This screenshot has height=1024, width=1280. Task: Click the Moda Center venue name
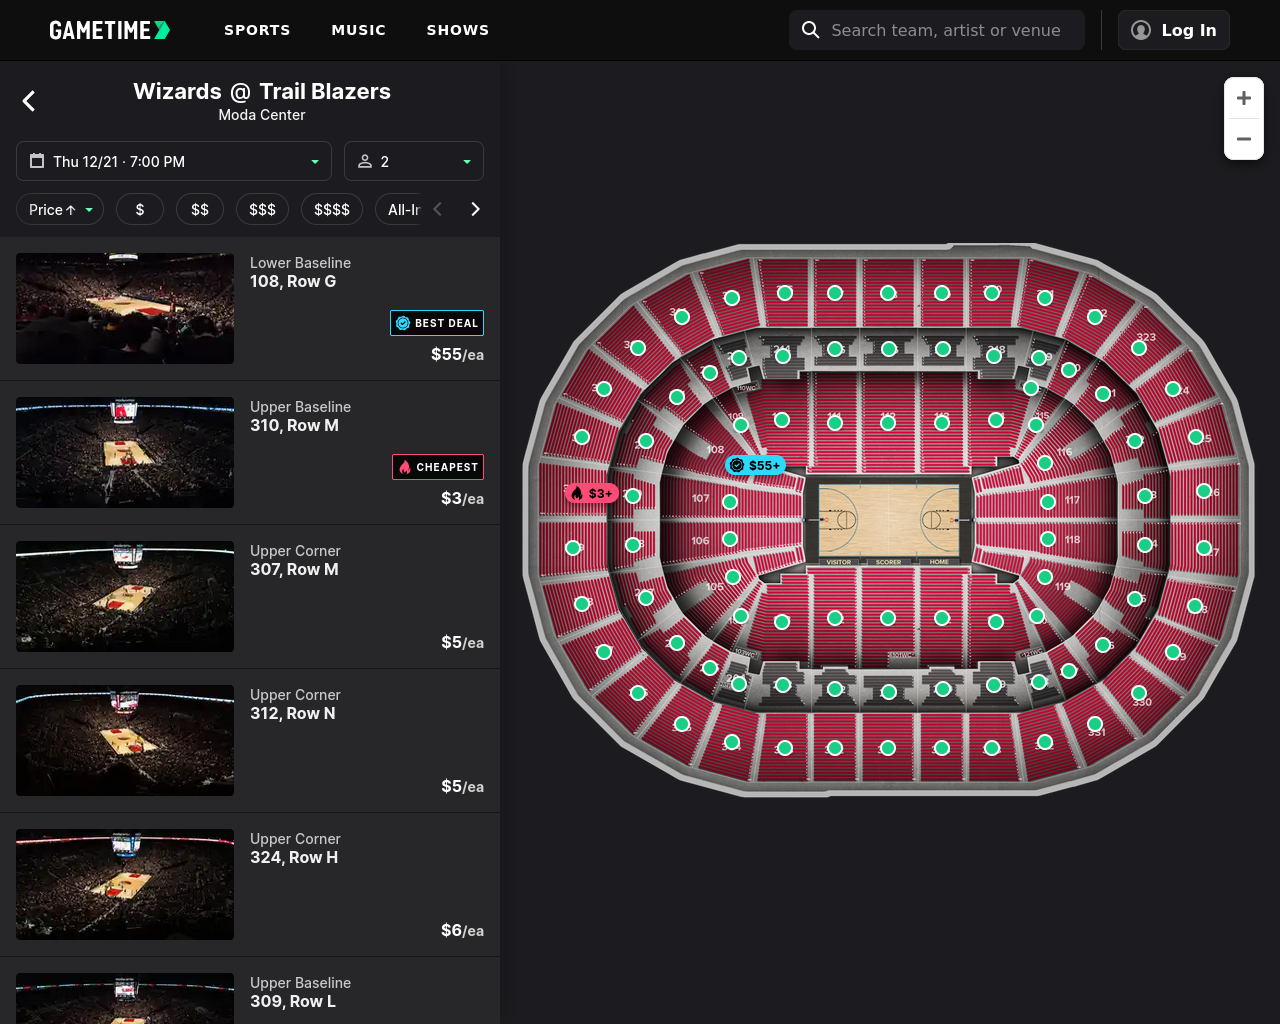262,115
